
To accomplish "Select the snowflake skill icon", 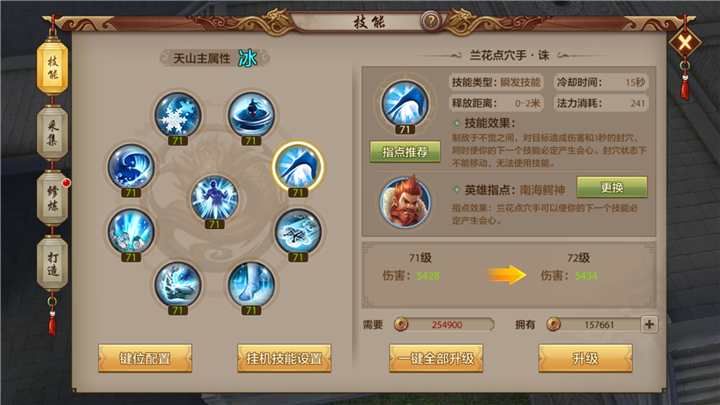I will [178, 115].
